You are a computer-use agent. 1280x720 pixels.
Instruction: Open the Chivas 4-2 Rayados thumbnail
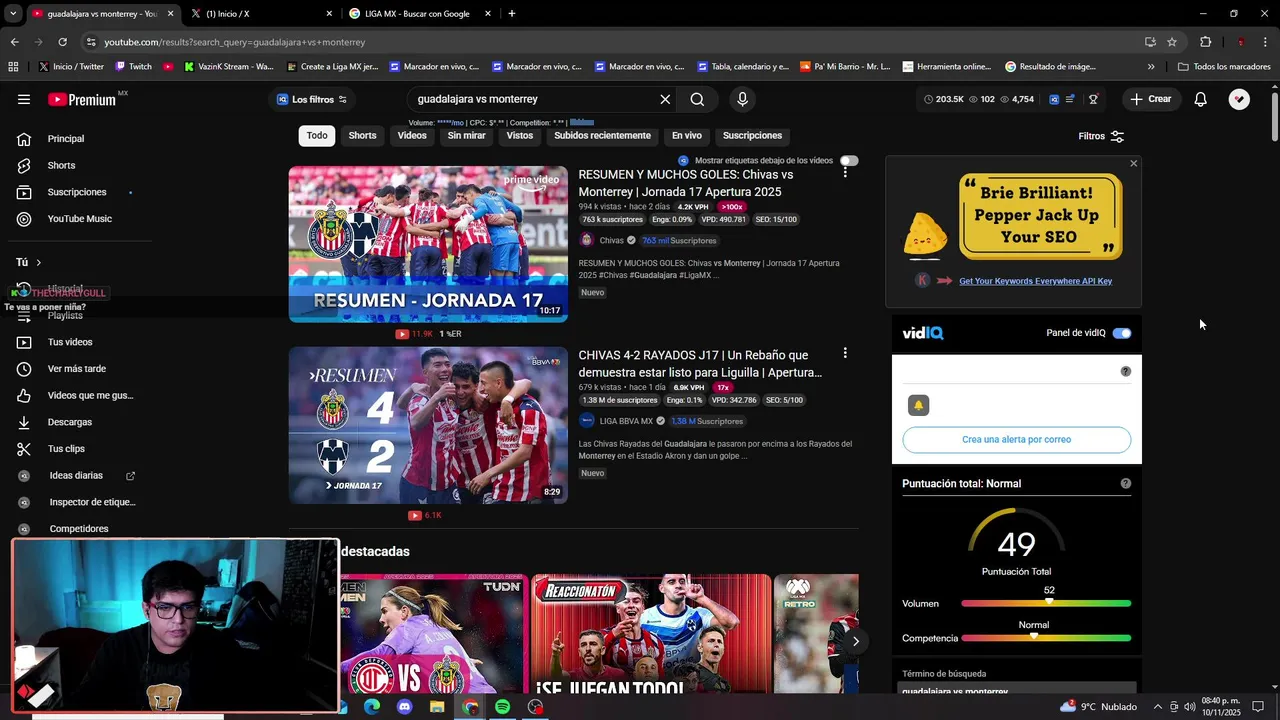click(428, 425)
